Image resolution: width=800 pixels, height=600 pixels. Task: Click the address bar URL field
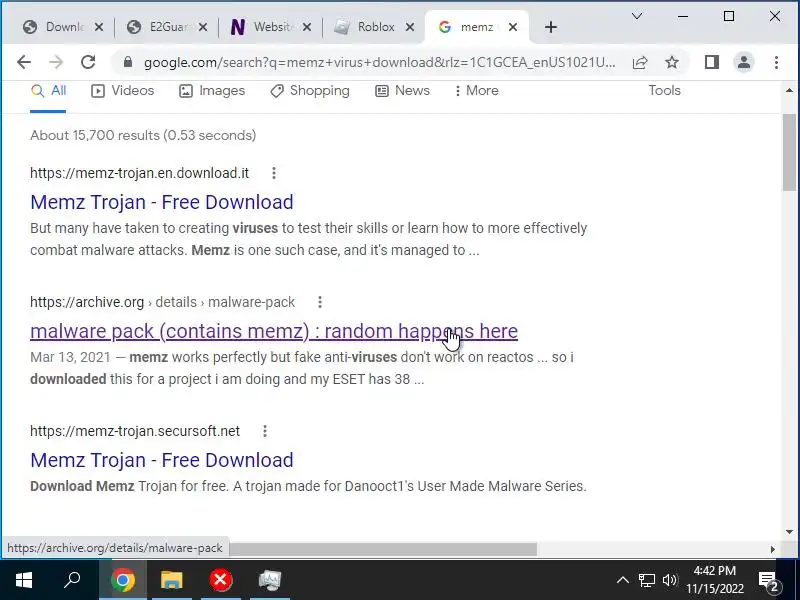point(380,62)
